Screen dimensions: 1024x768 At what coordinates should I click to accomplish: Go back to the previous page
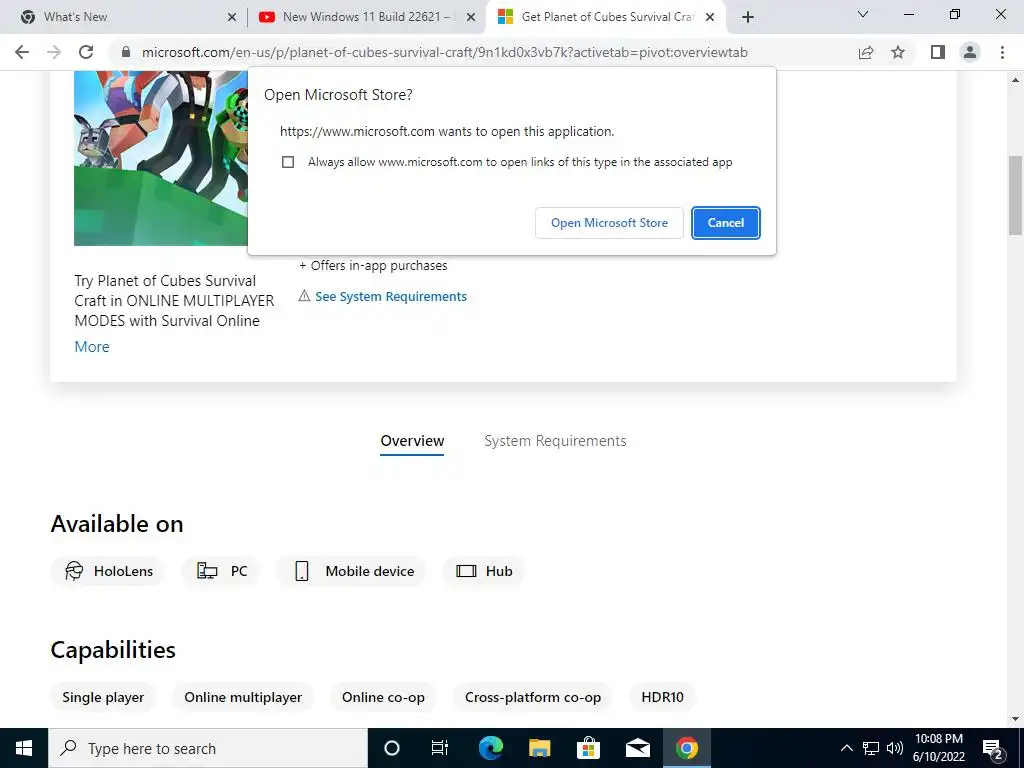[22, 52]
